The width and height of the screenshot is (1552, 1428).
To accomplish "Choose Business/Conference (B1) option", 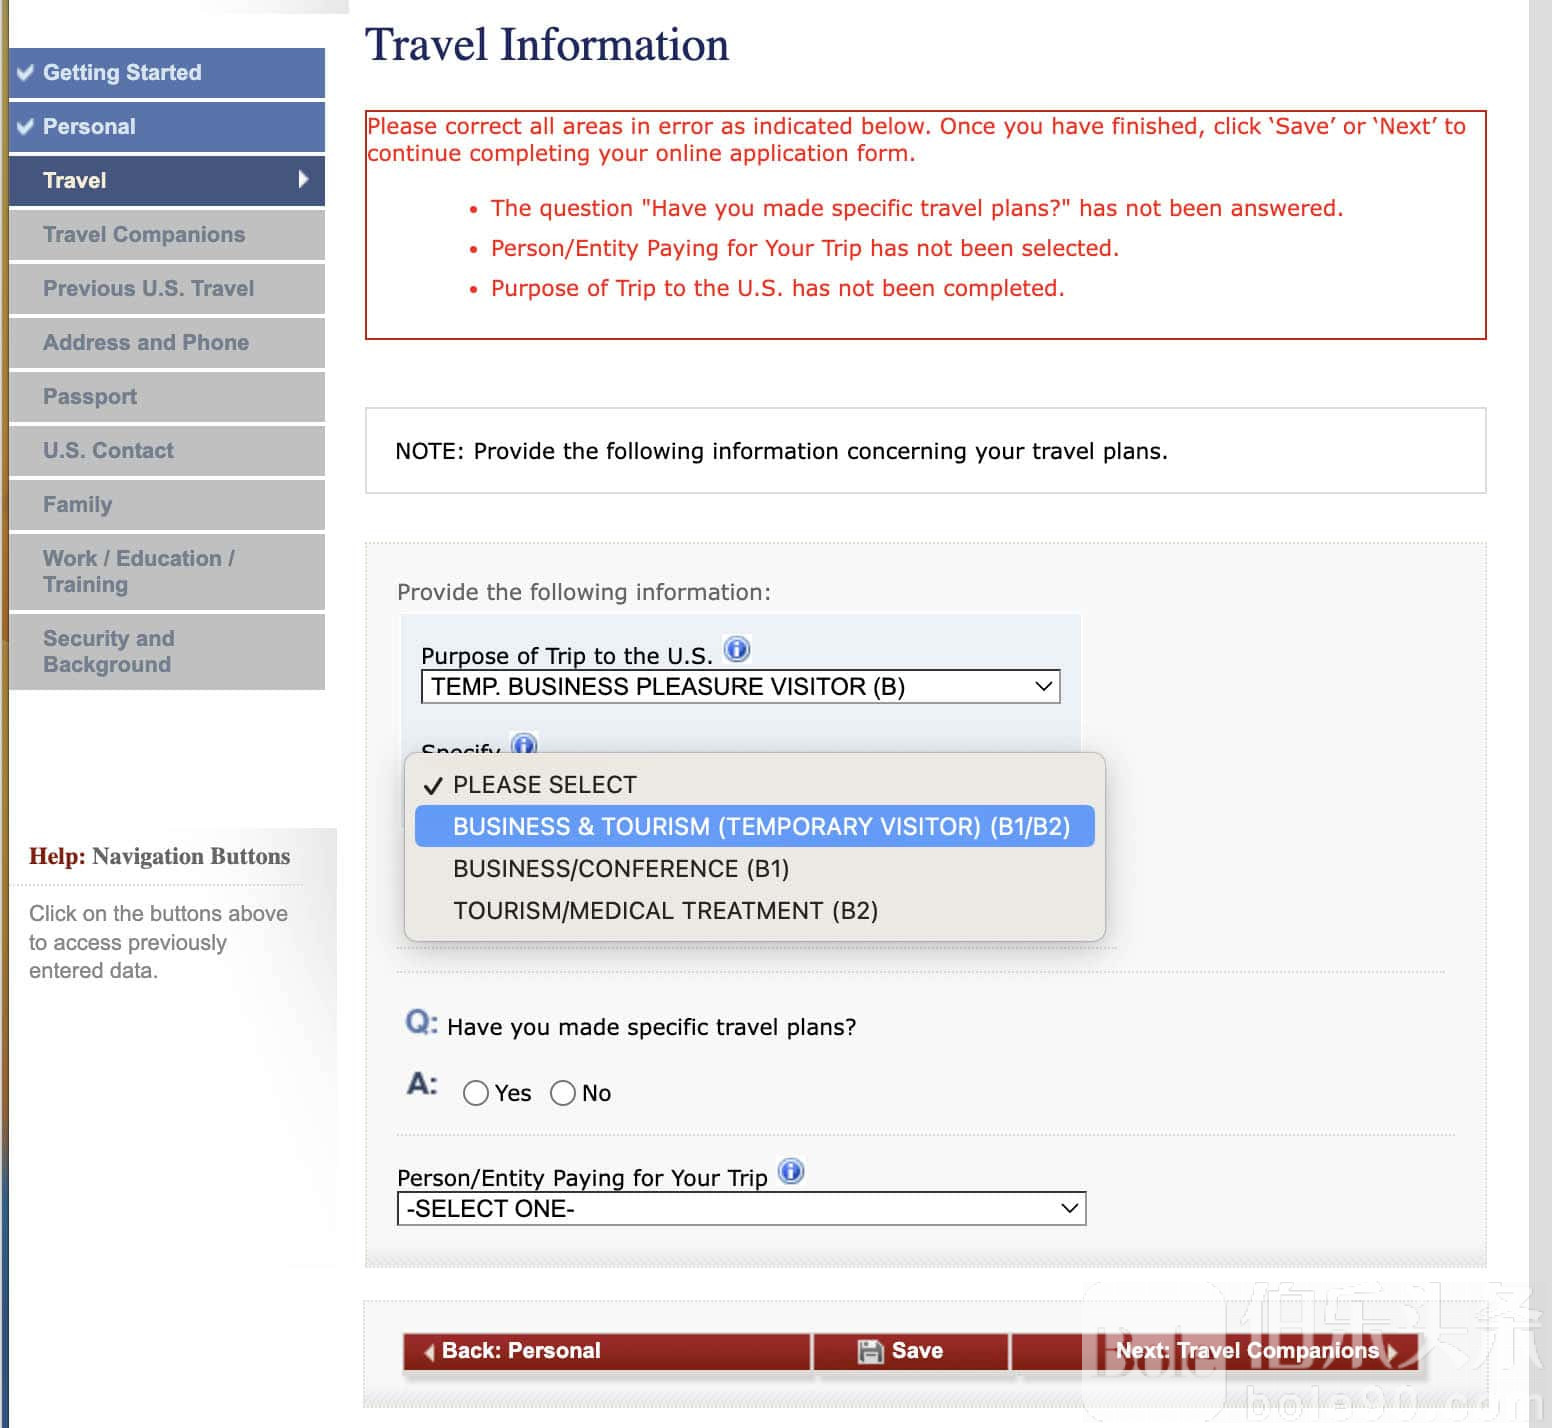I will click(x=621, y=869).
